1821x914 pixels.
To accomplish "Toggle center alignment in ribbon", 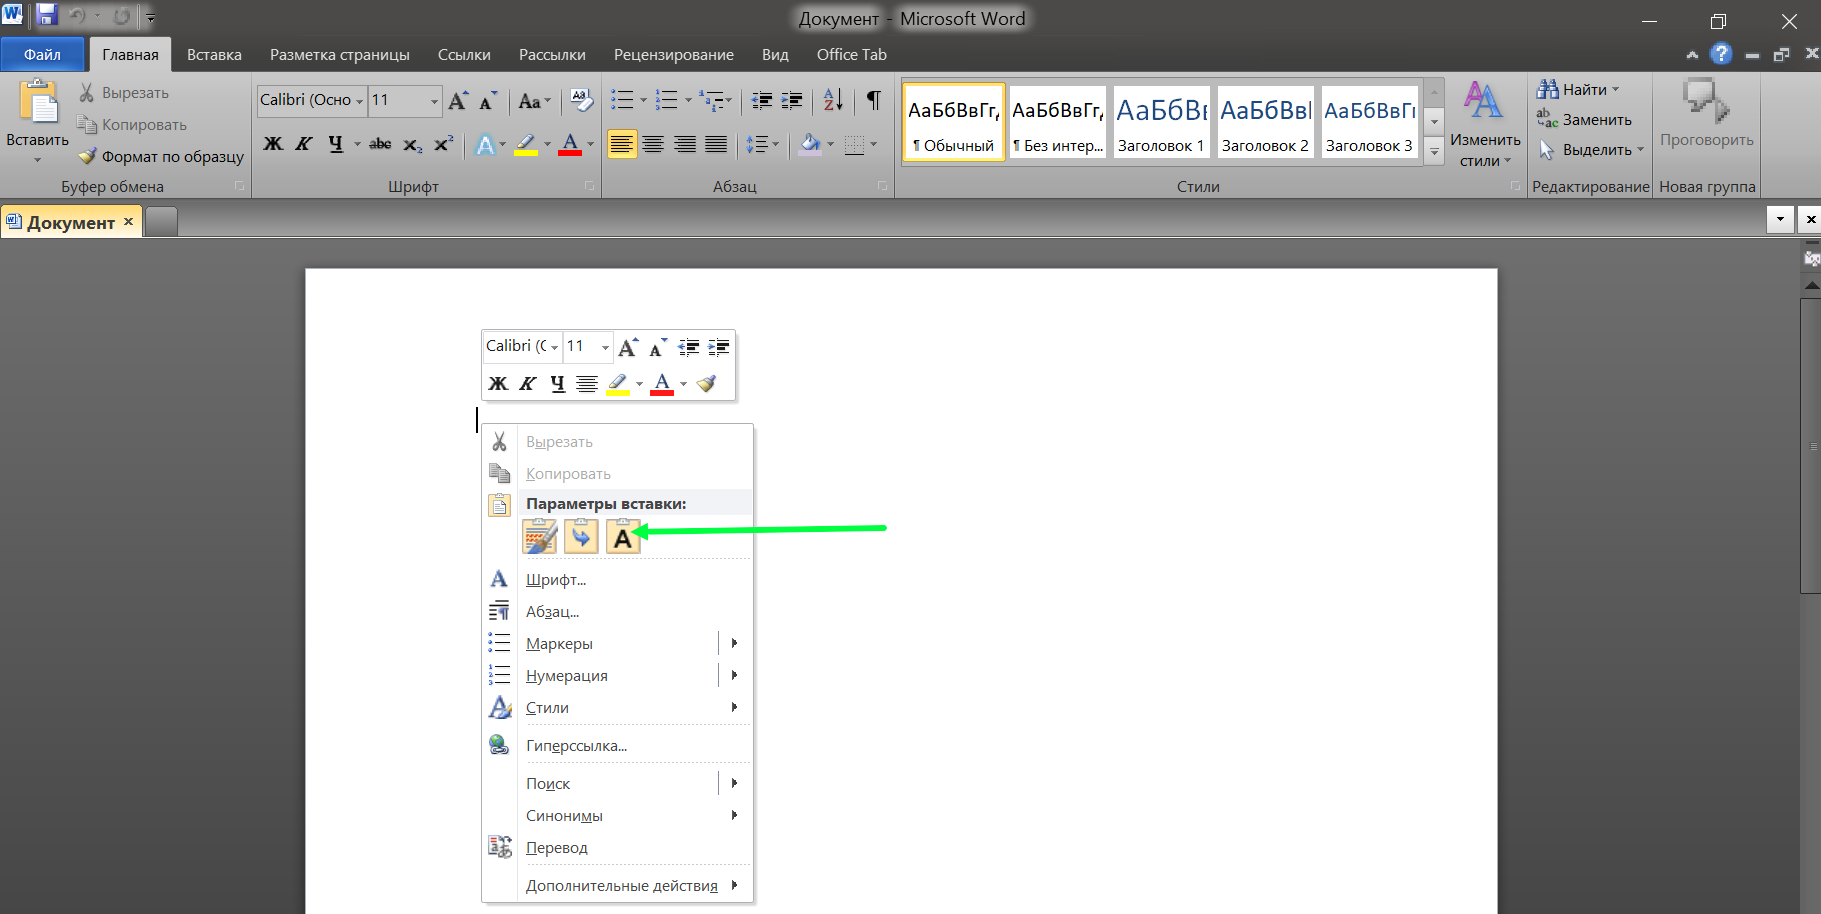I will (x=653, y=145).
